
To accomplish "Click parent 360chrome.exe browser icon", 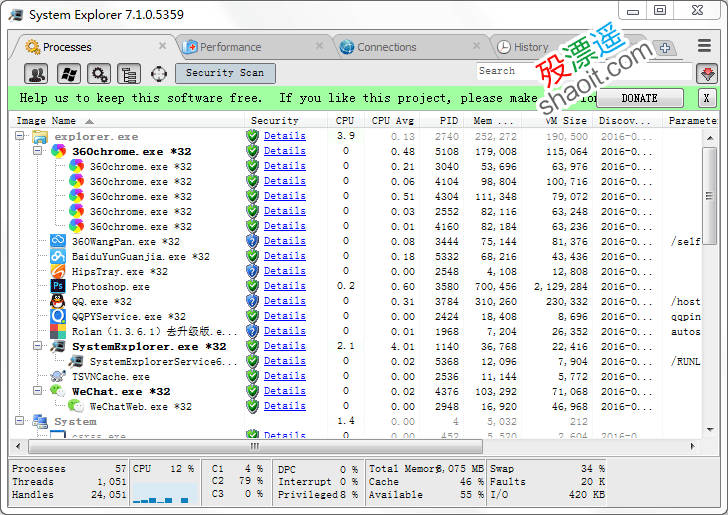I will [58, 151].
